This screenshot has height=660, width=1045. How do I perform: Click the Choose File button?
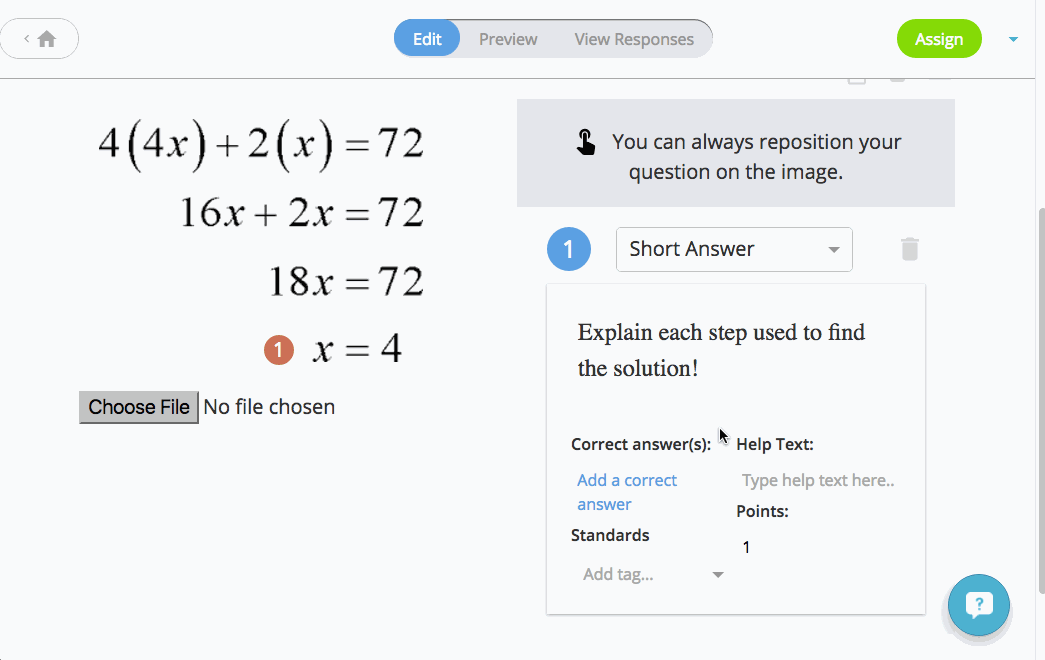(x=139, y=407)
